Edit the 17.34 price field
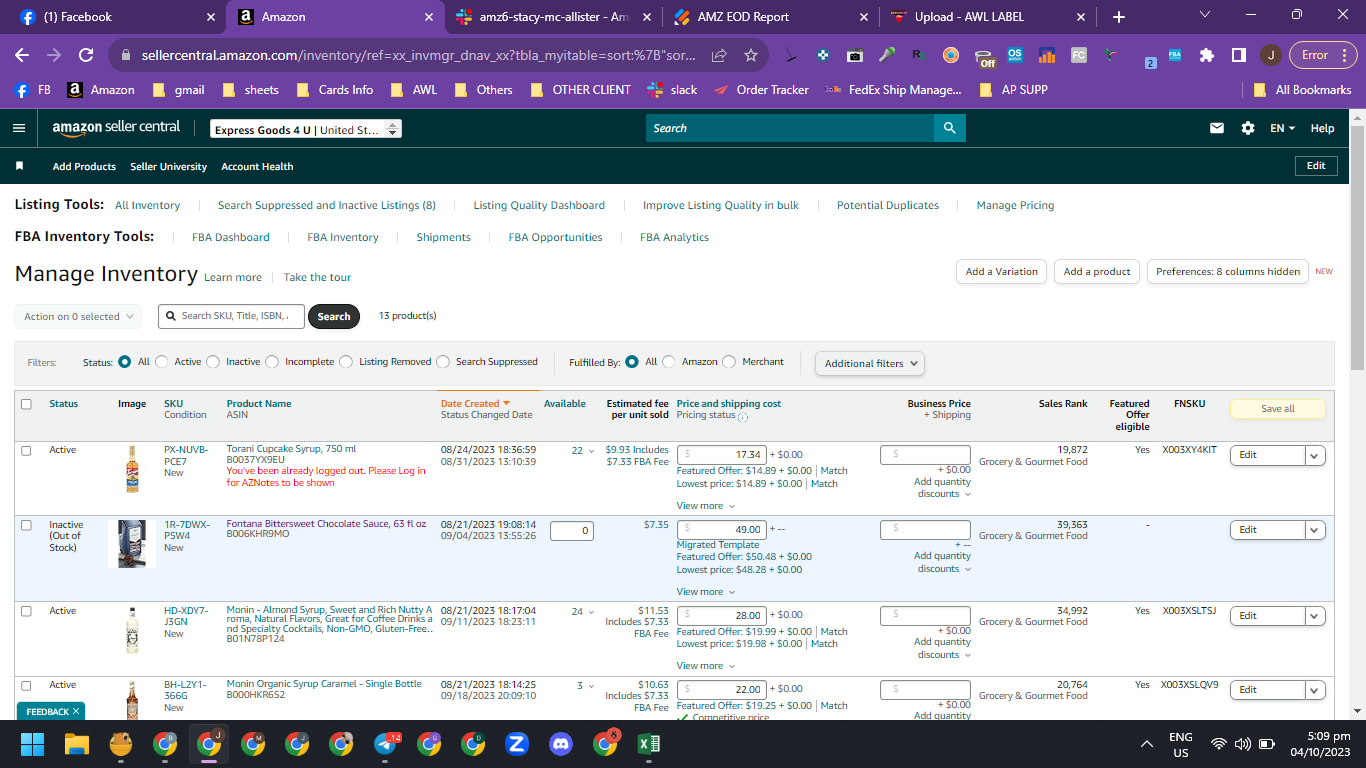Screen dimensions: 1366x768 [x=722, y=454]
